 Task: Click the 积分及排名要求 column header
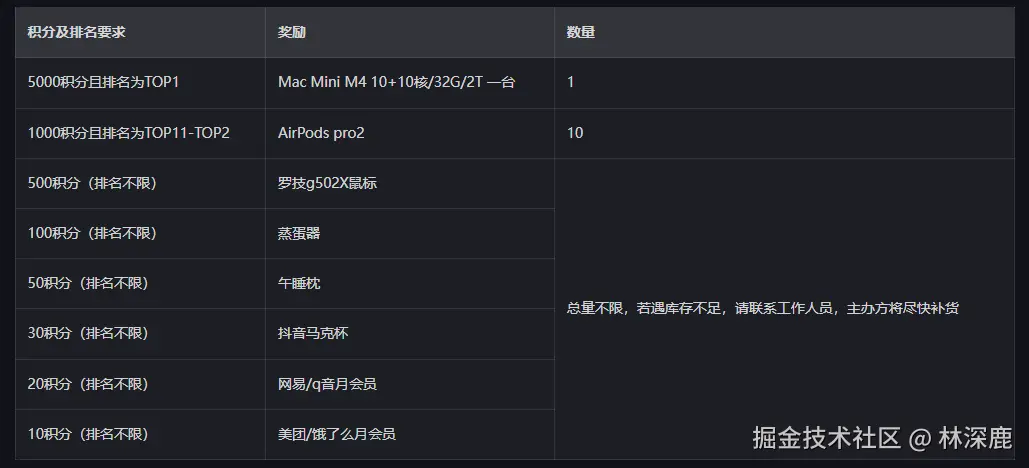77,32
